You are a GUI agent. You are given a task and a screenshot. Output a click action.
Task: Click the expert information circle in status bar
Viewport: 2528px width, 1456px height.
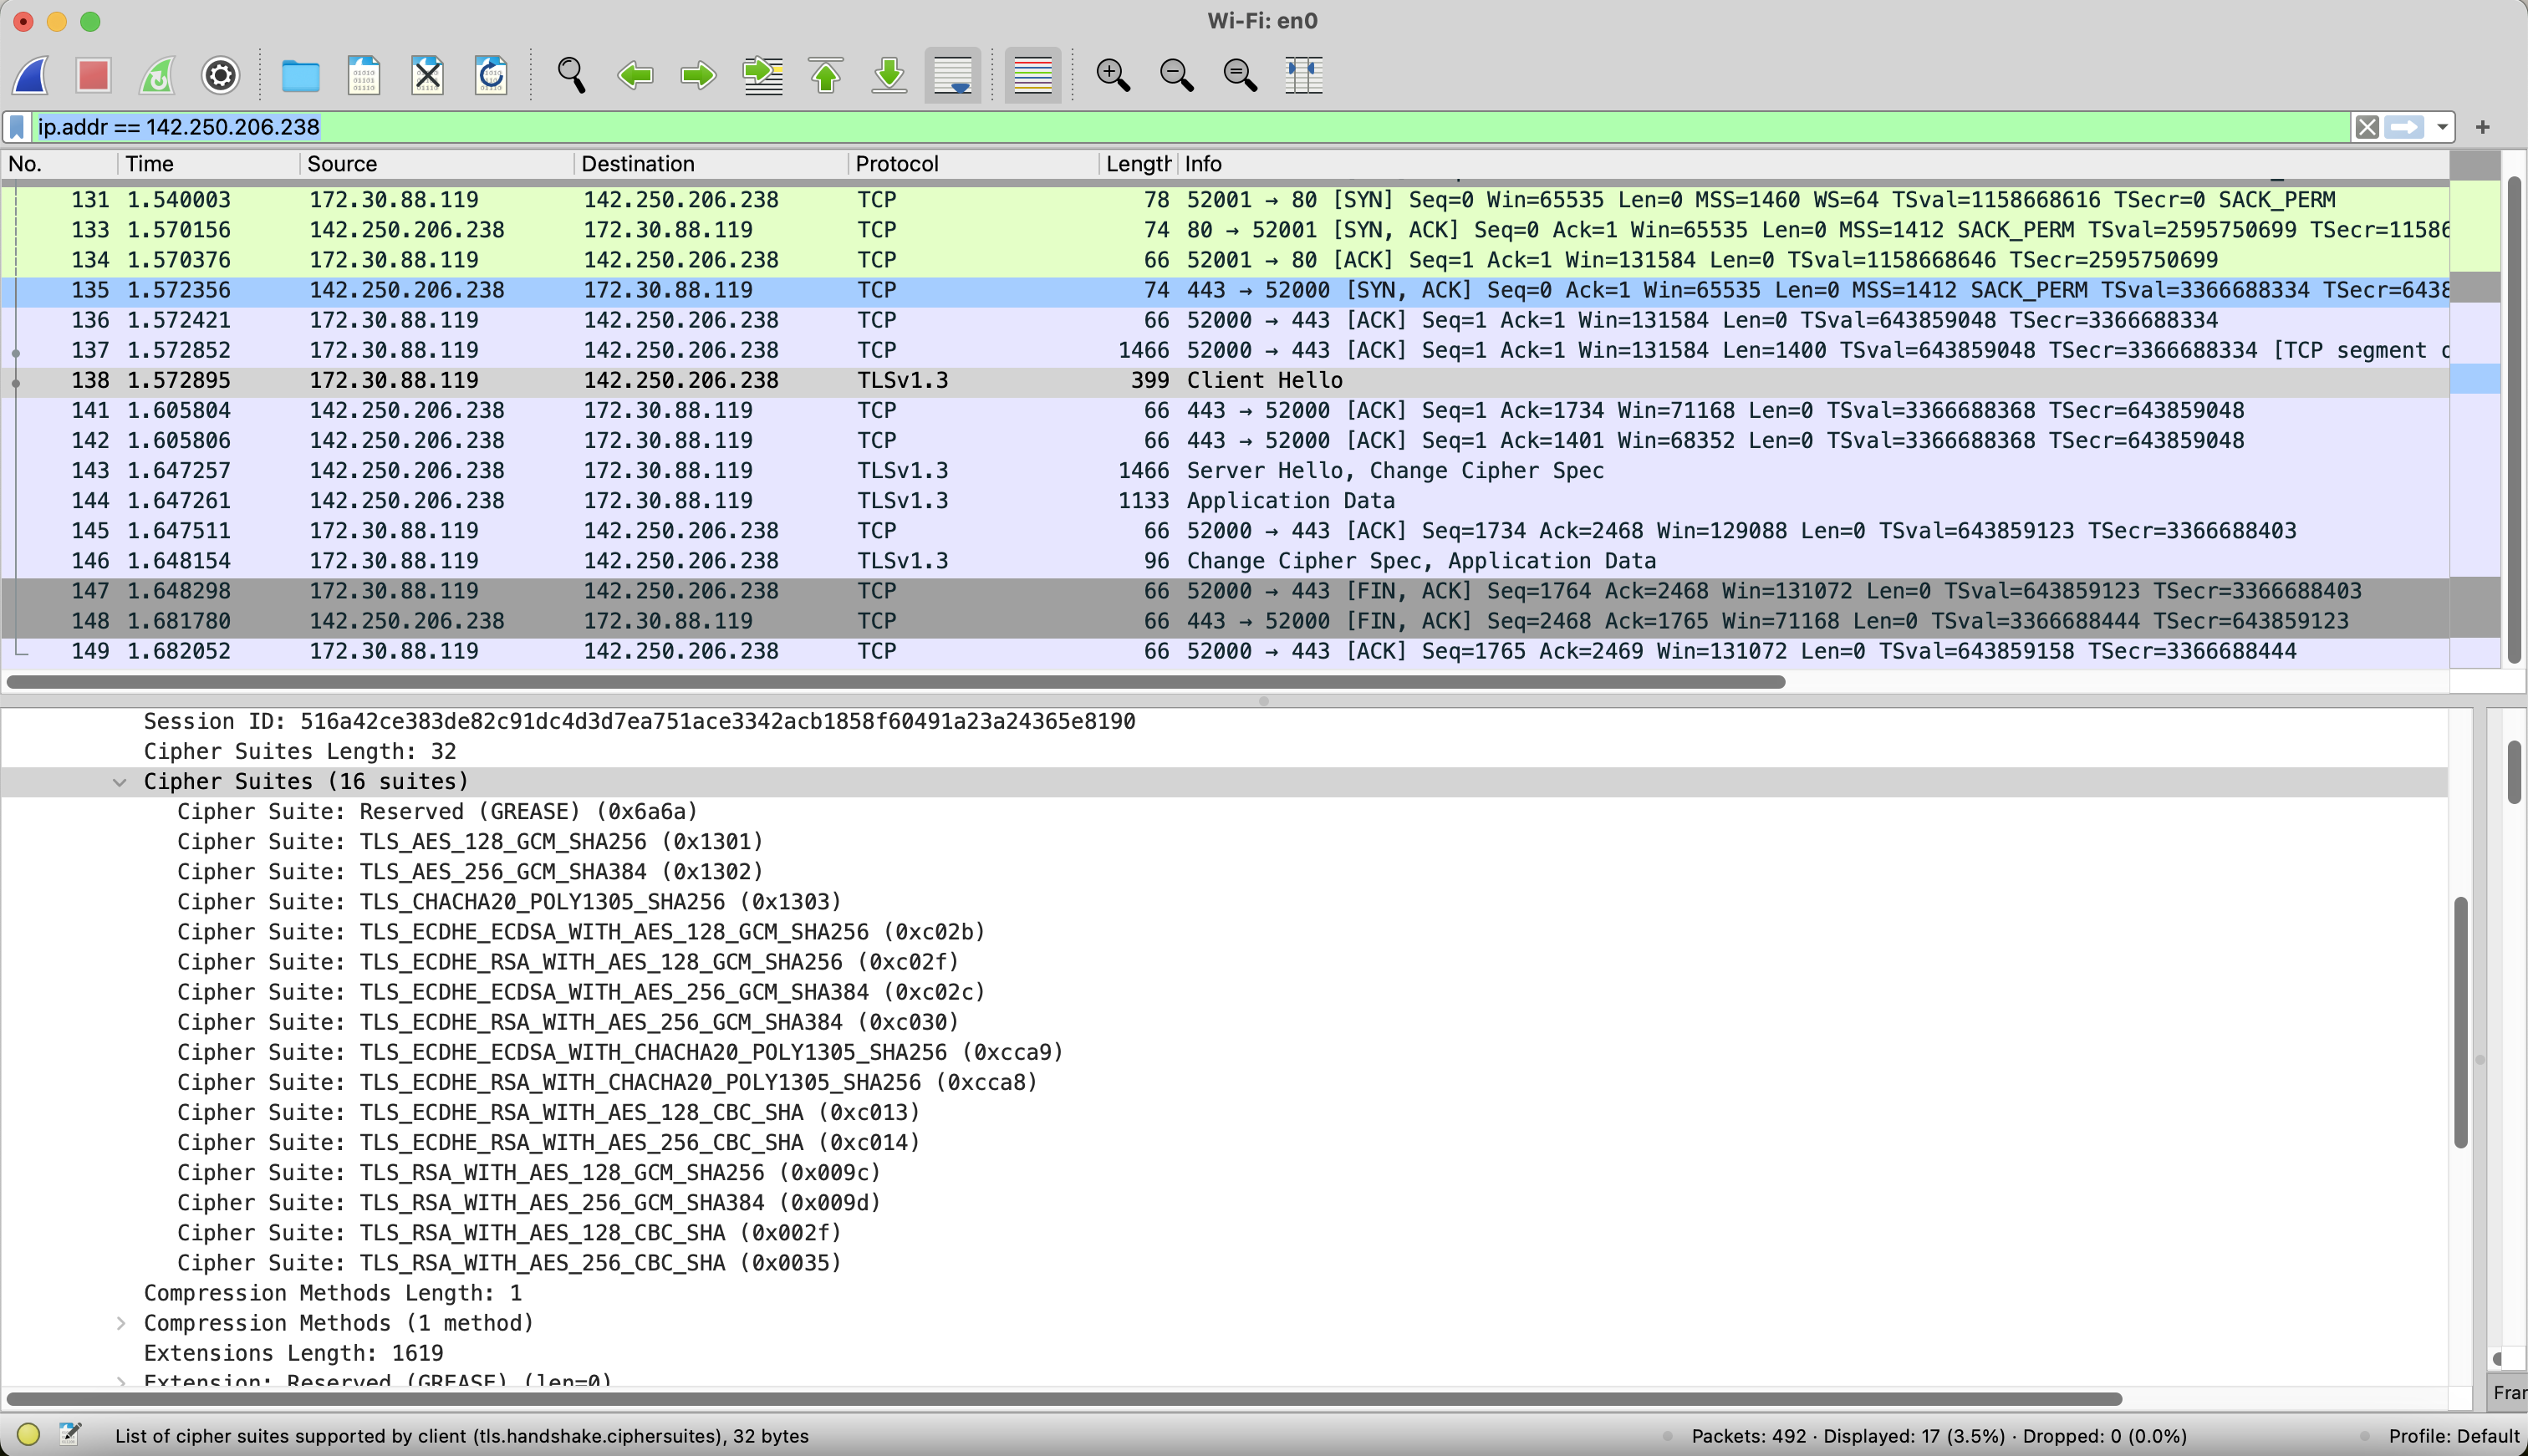(x=28, y=1435)
